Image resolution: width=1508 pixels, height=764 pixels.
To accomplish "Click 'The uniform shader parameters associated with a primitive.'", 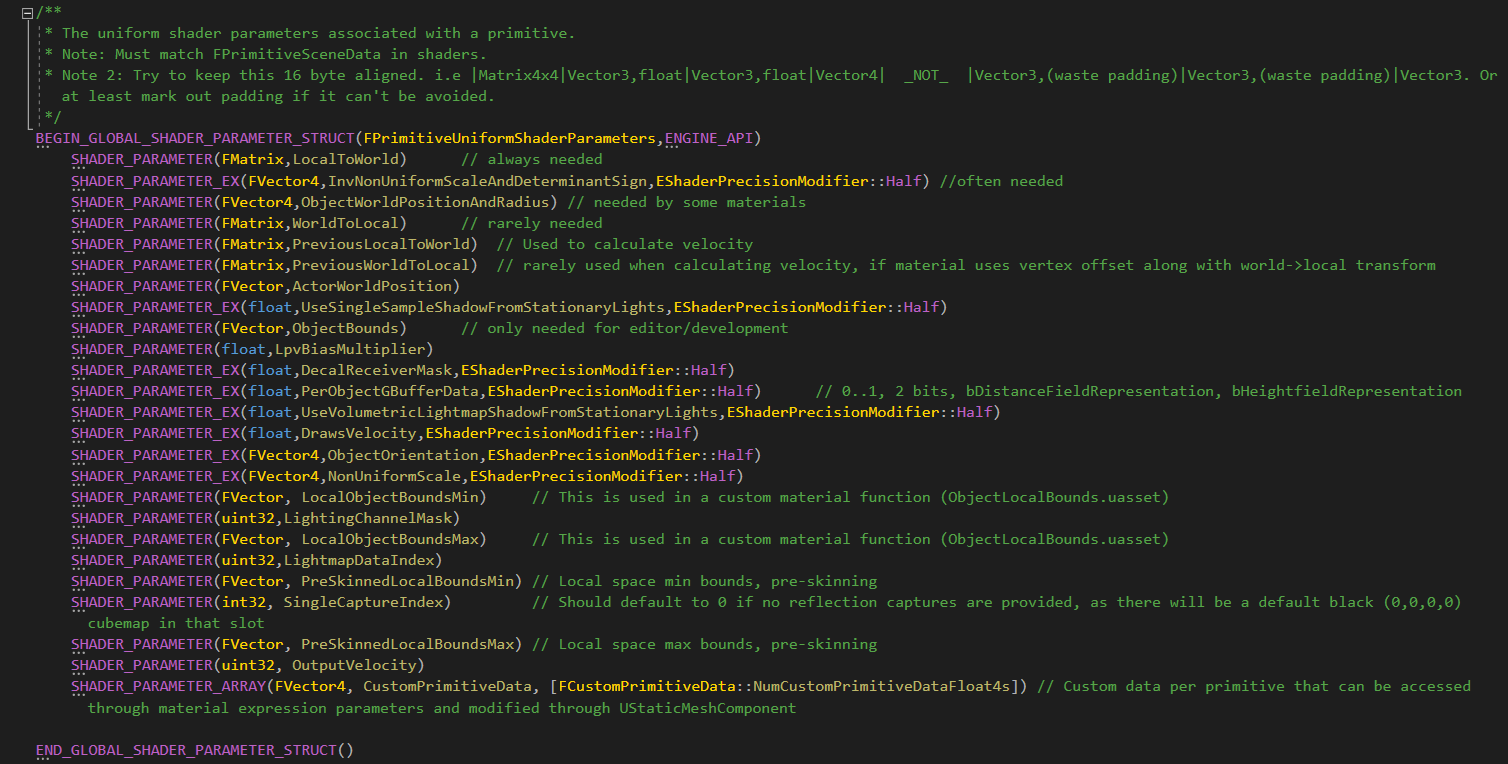I will (x=318, y=33).
